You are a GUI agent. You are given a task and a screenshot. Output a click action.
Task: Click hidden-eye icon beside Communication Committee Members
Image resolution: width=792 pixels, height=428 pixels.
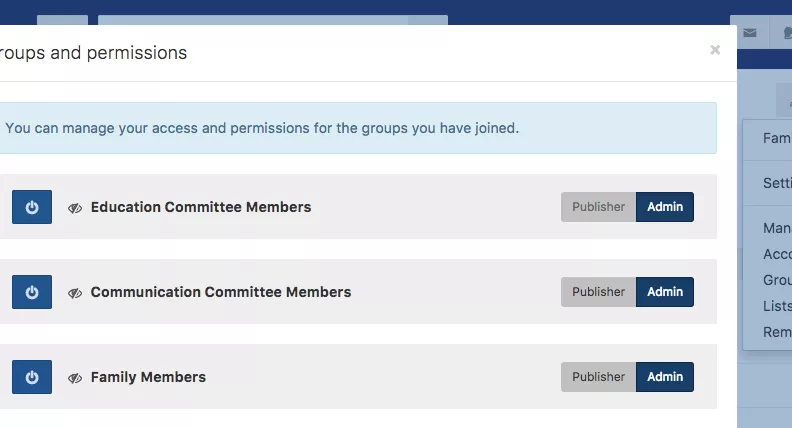[75, 293]
